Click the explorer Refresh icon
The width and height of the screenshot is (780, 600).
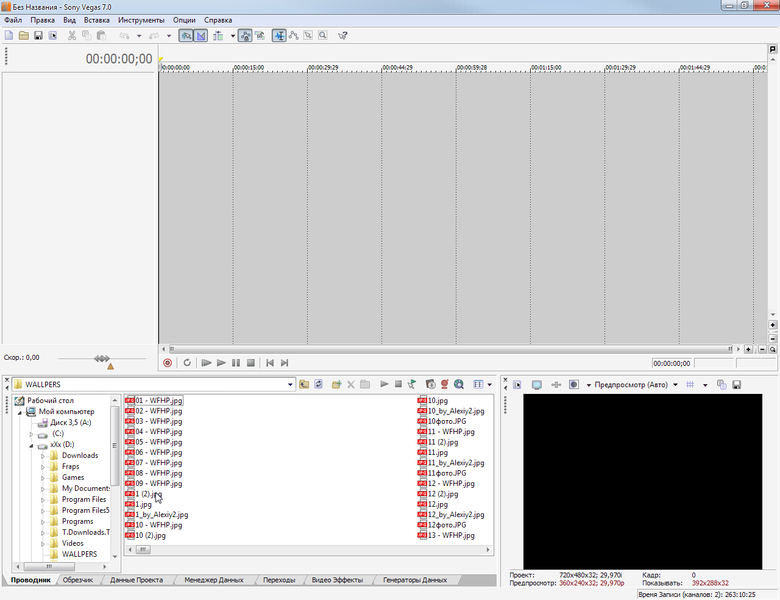point(318,385)
